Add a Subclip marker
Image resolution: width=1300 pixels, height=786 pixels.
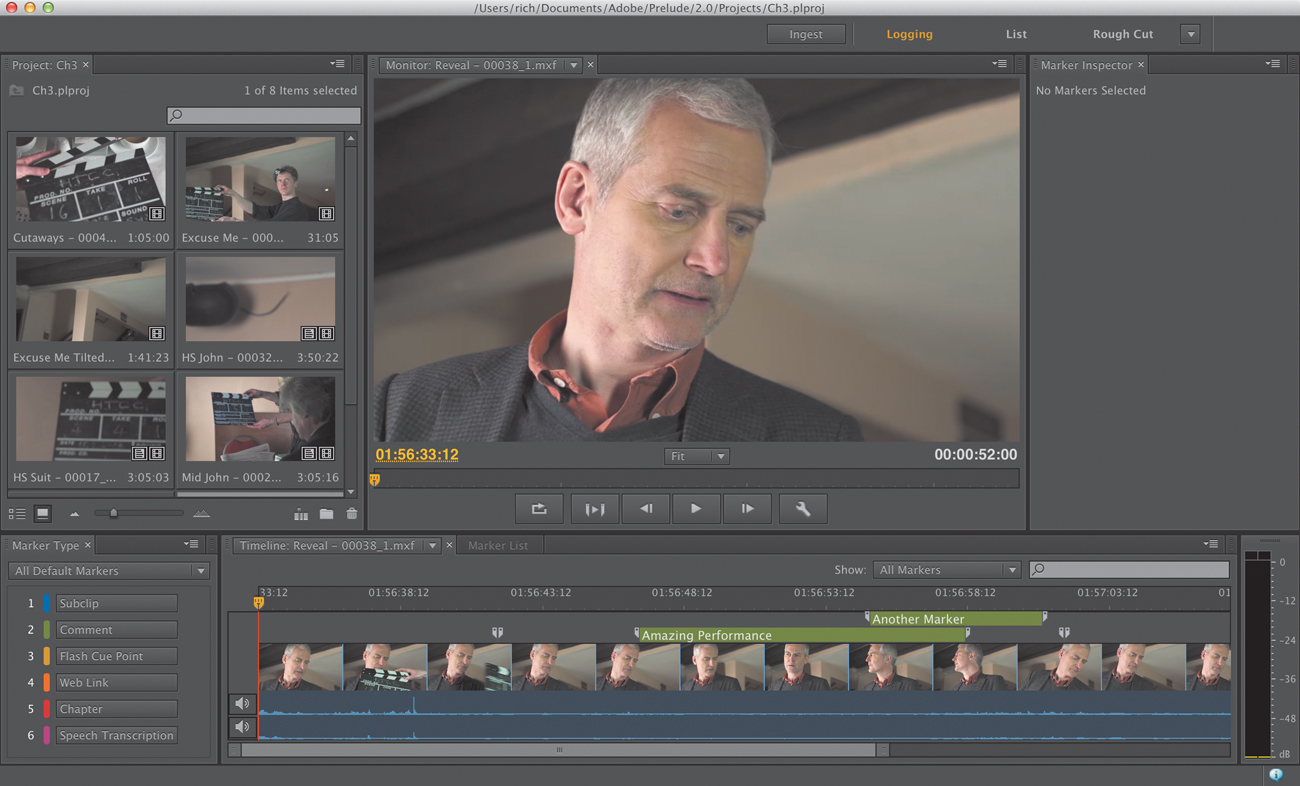116,604
